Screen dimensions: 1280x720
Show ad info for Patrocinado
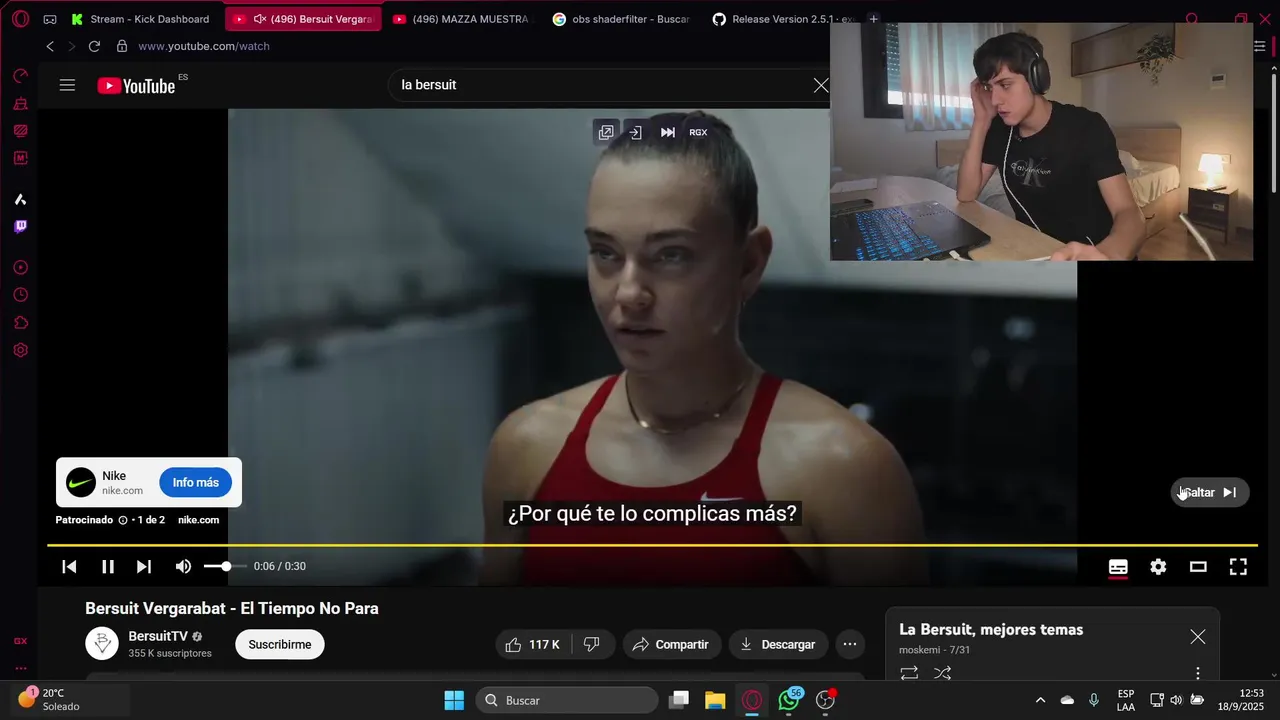122,520
